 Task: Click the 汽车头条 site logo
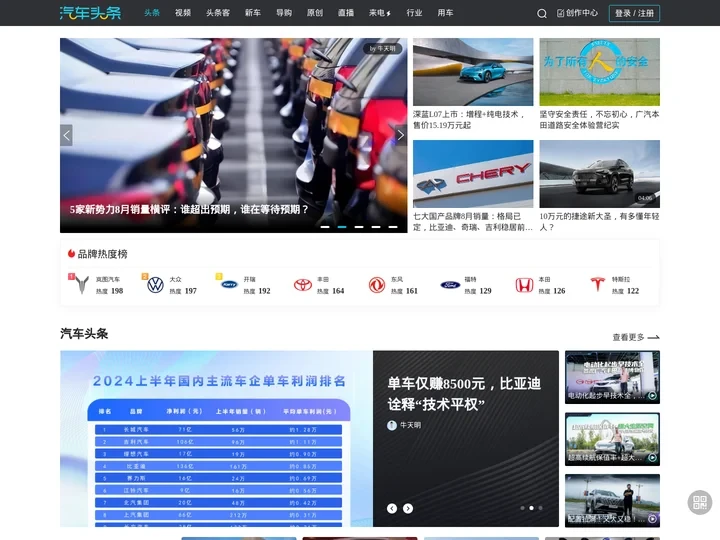(90, 13)
